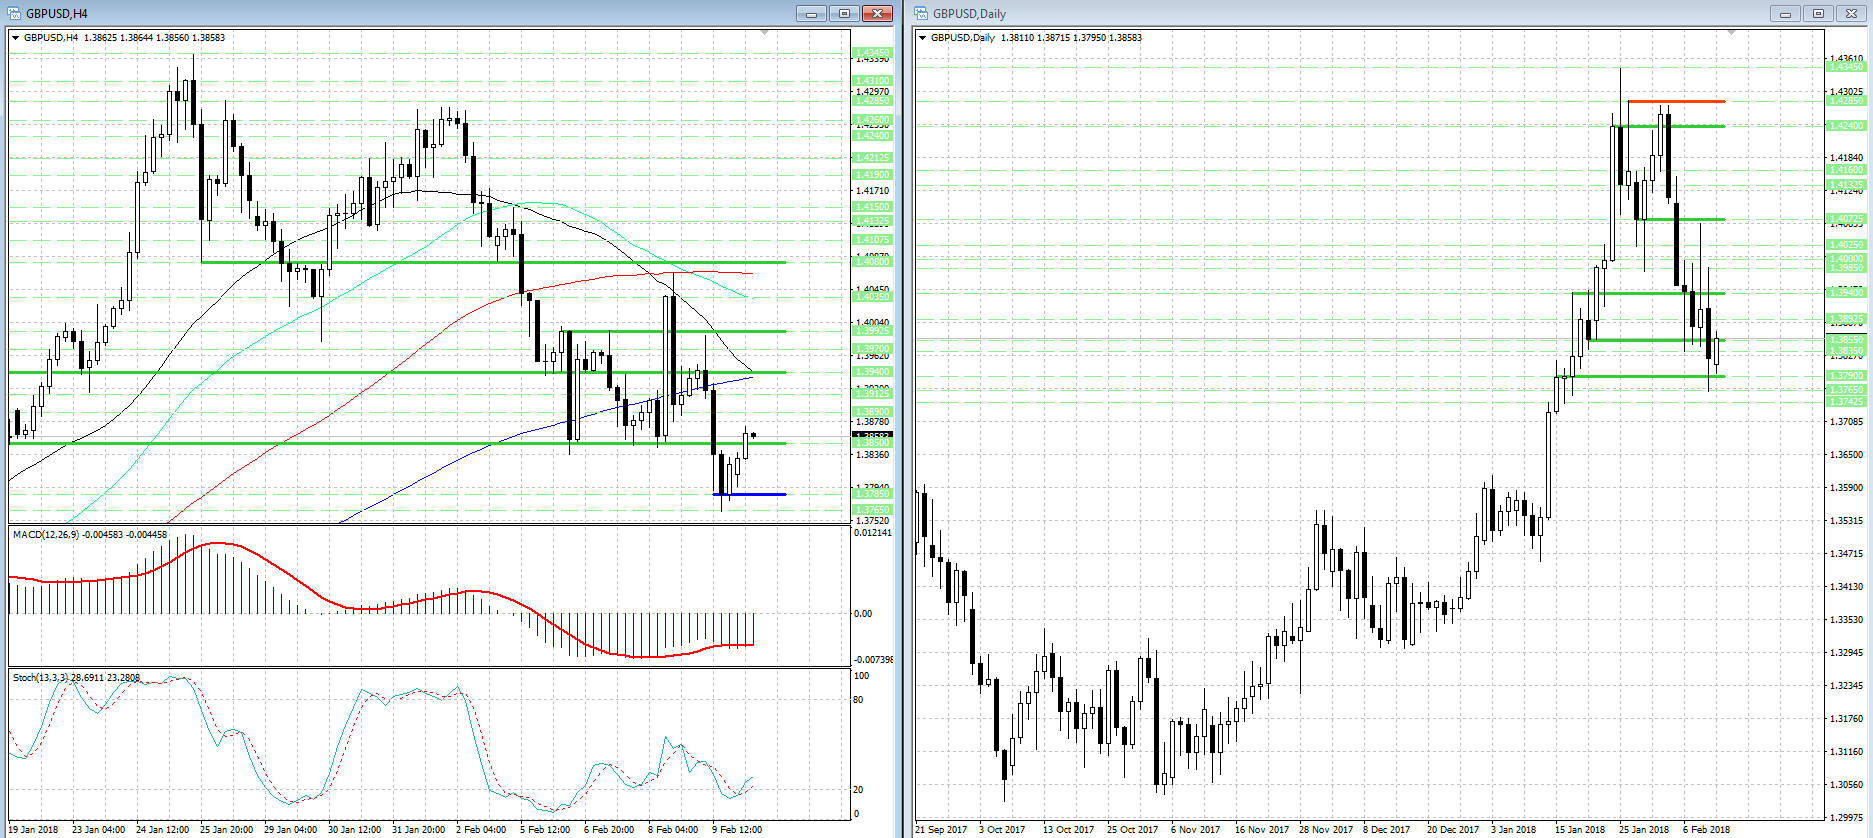1873x838 pixels.
Task: Click the Stoch(13,3,3) indicator label
Action: 76,678
